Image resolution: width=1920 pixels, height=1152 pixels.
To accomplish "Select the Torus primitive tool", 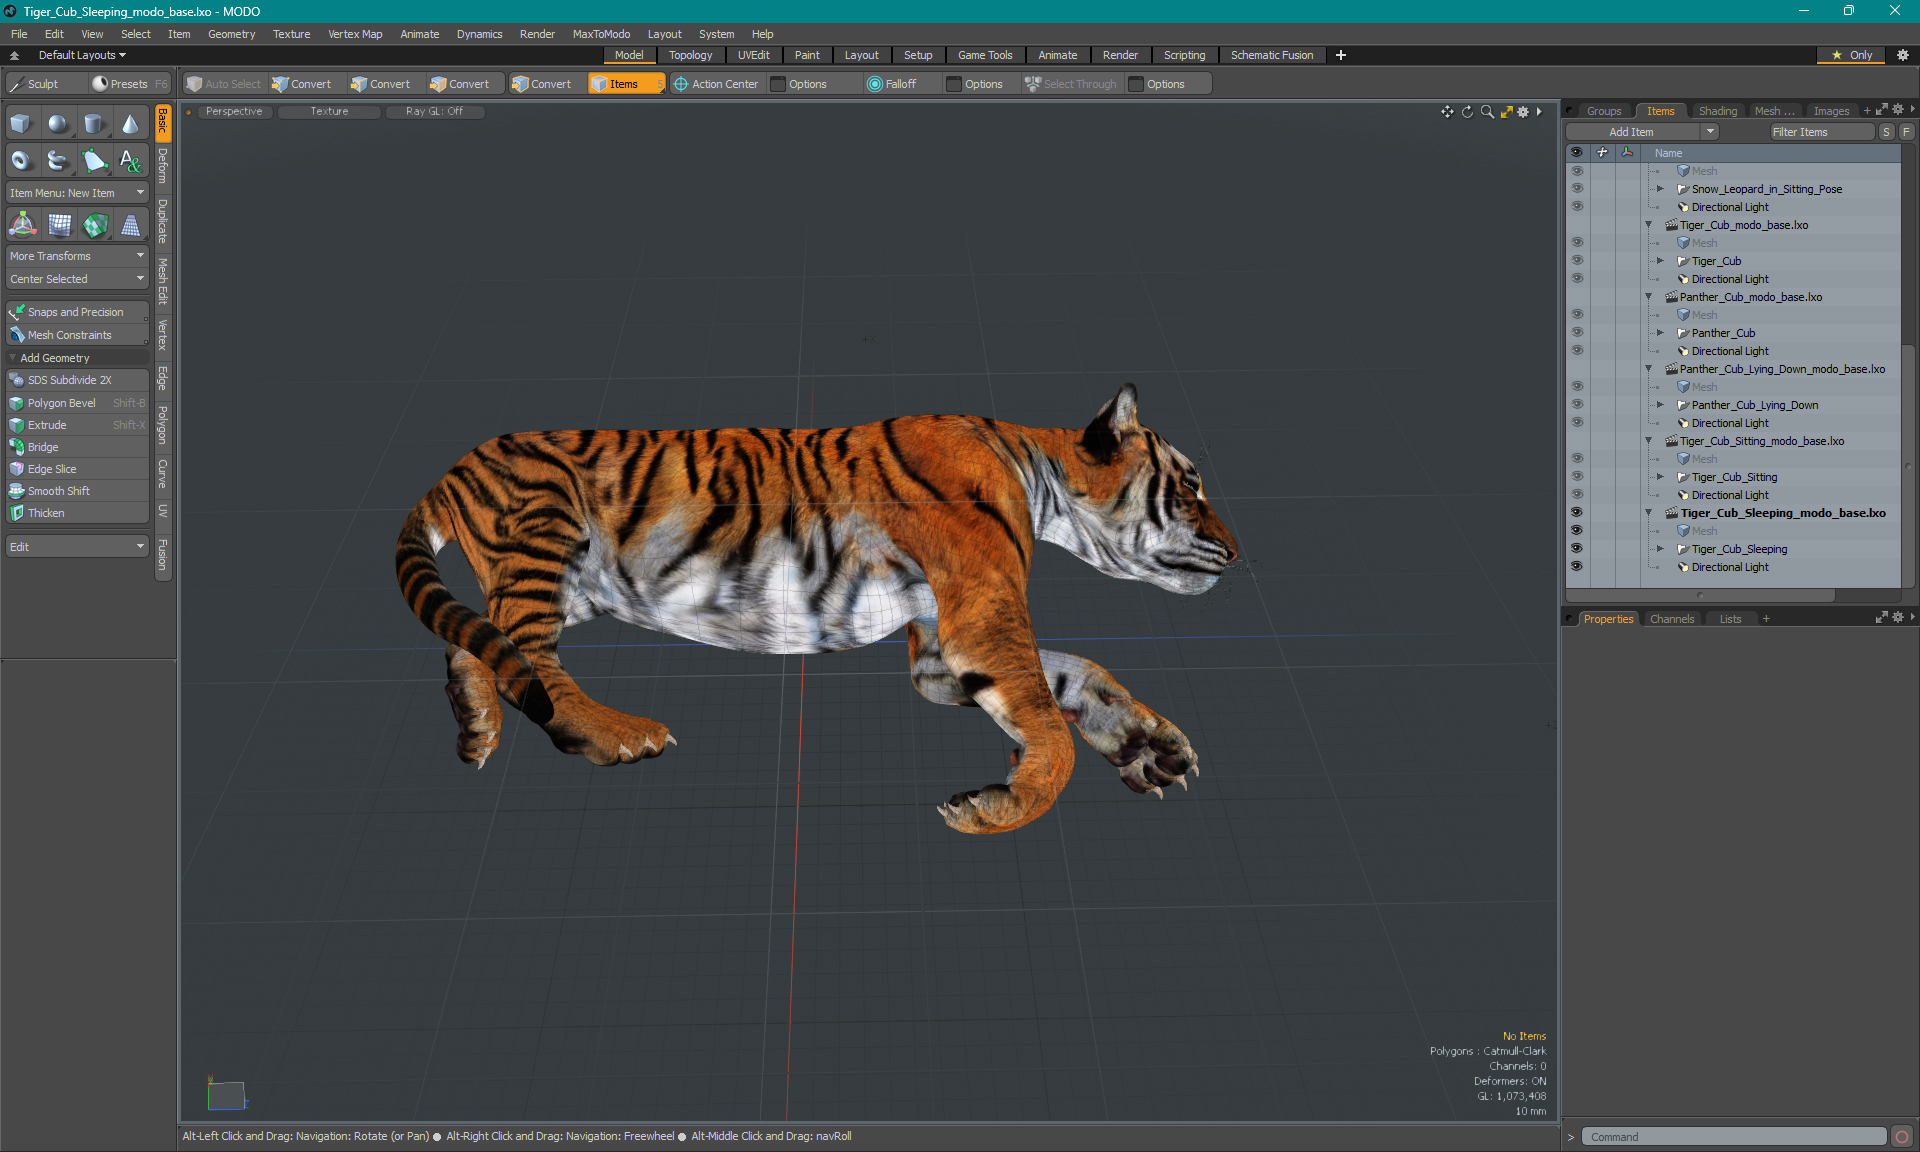I will point(22,160).
